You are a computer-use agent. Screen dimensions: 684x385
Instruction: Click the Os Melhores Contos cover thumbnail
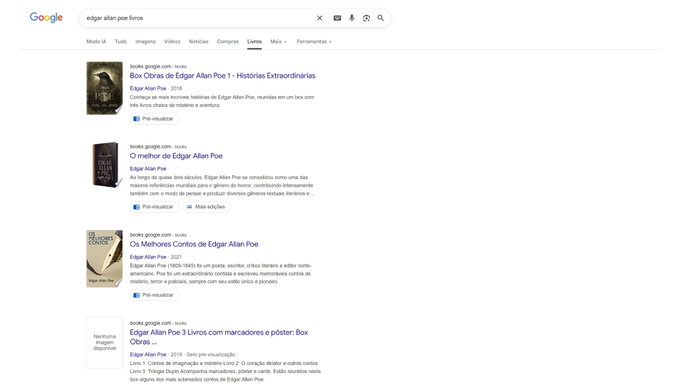(x=105, y=259)
